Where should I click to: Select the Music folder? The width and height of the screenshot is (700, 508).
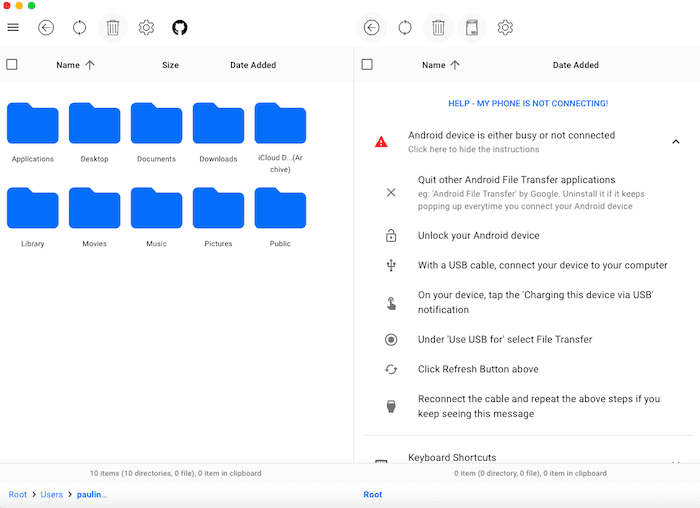coord(156,218)
